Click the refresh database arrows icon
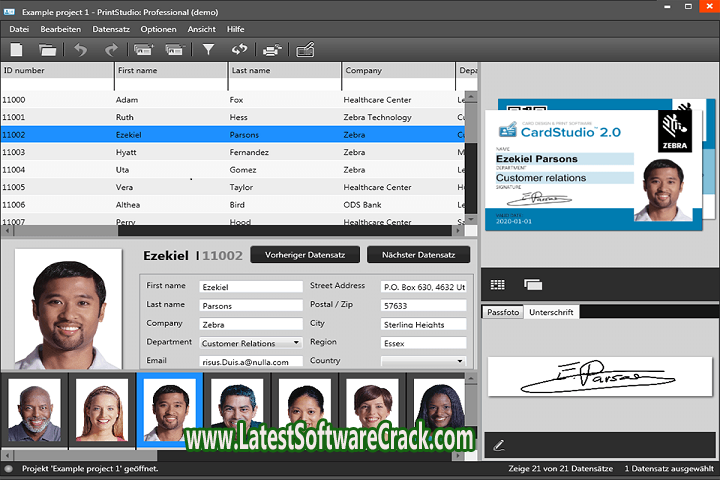 239,49
